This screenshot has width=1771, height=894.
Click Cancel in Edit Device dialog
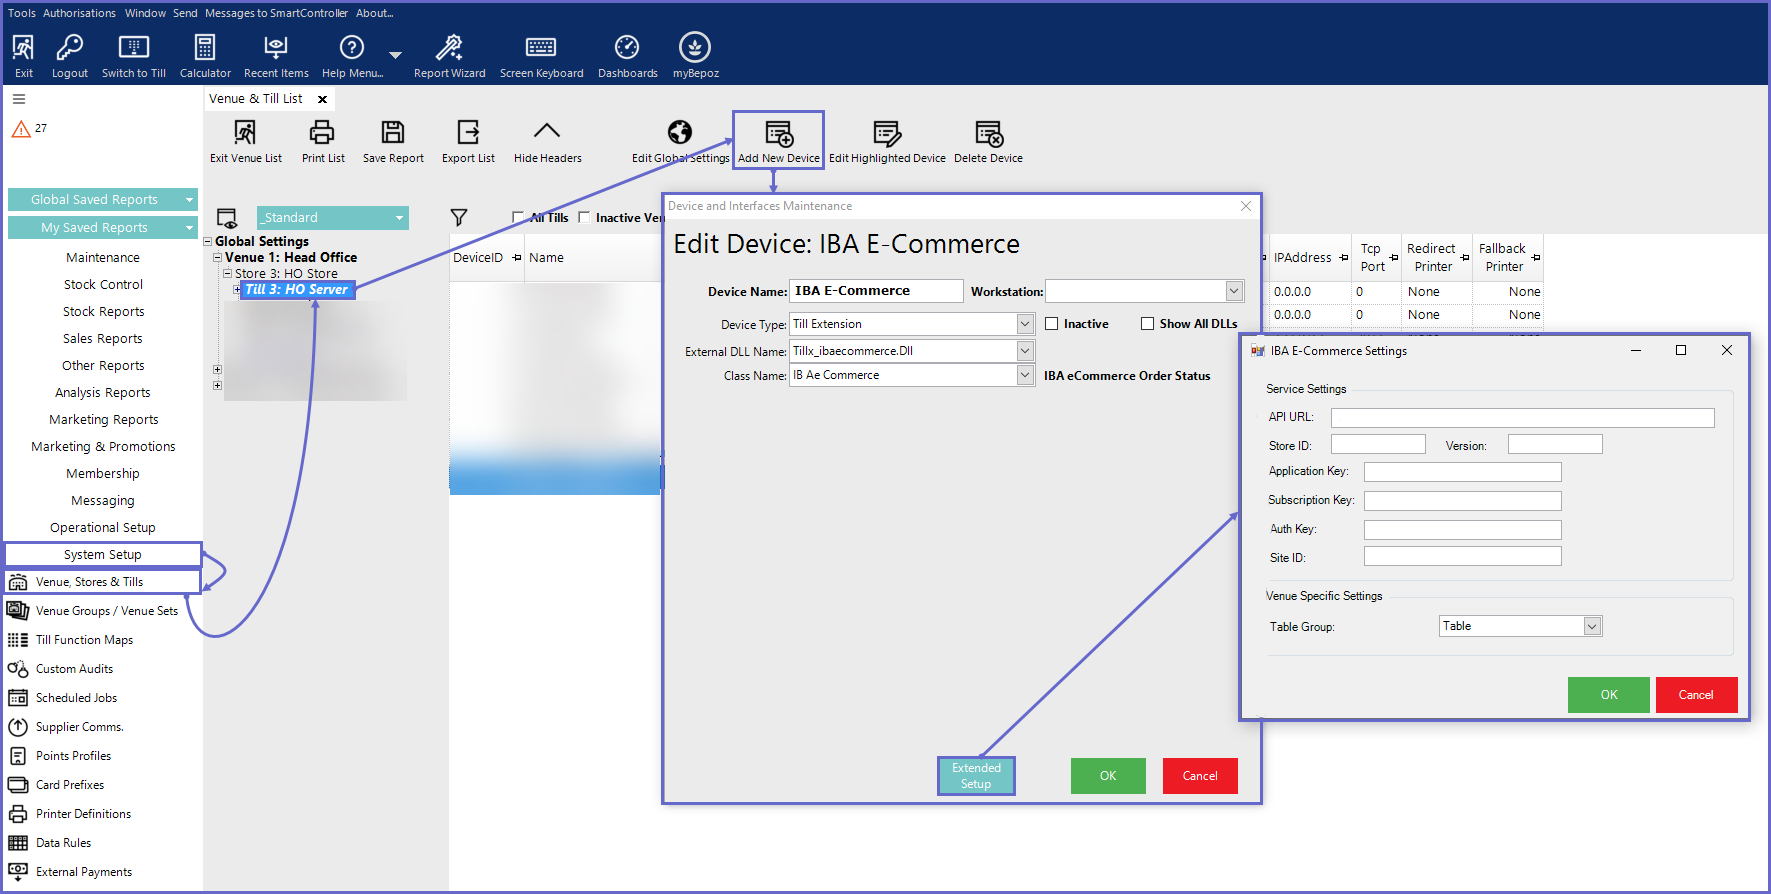tap(1200, 776)
